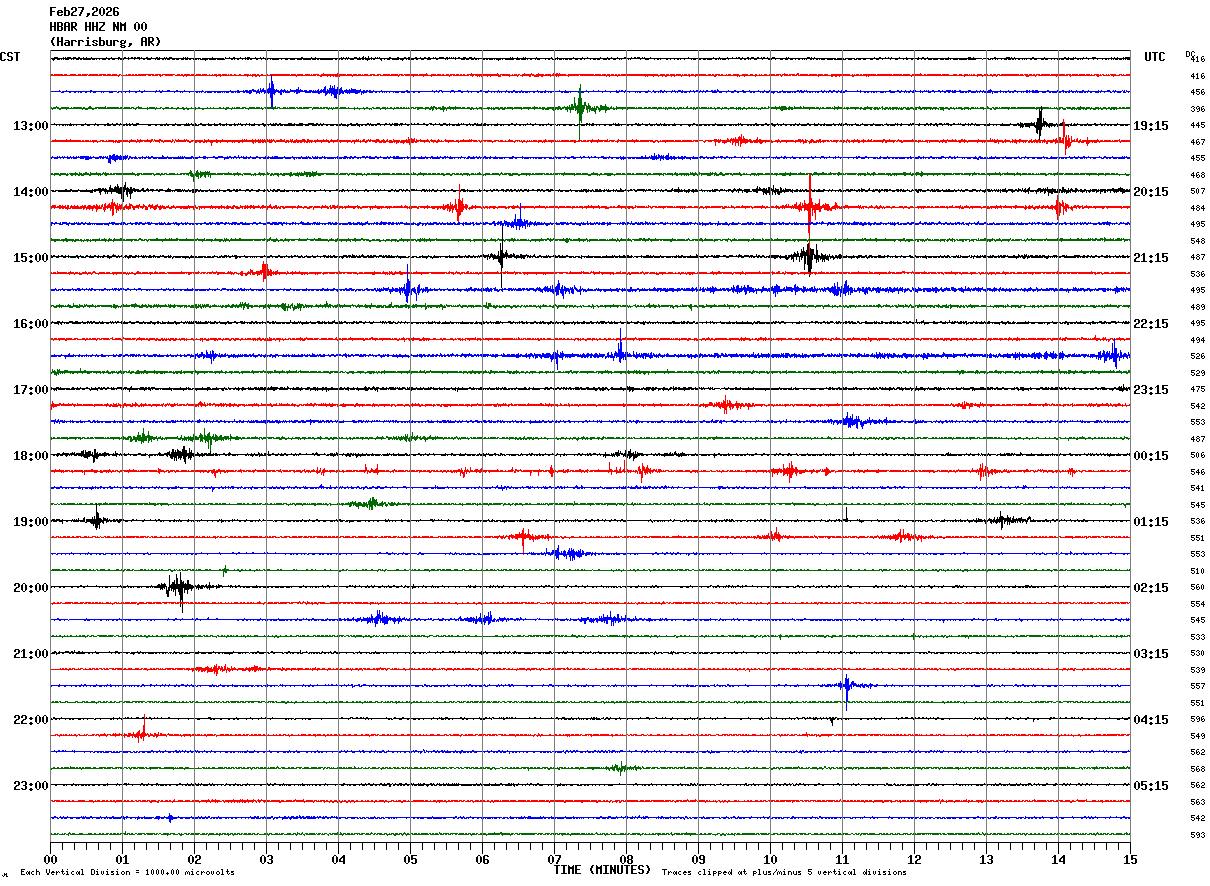
Task: Select the HBAR HHZ NM 00 station title
Action: coord(98,27)
